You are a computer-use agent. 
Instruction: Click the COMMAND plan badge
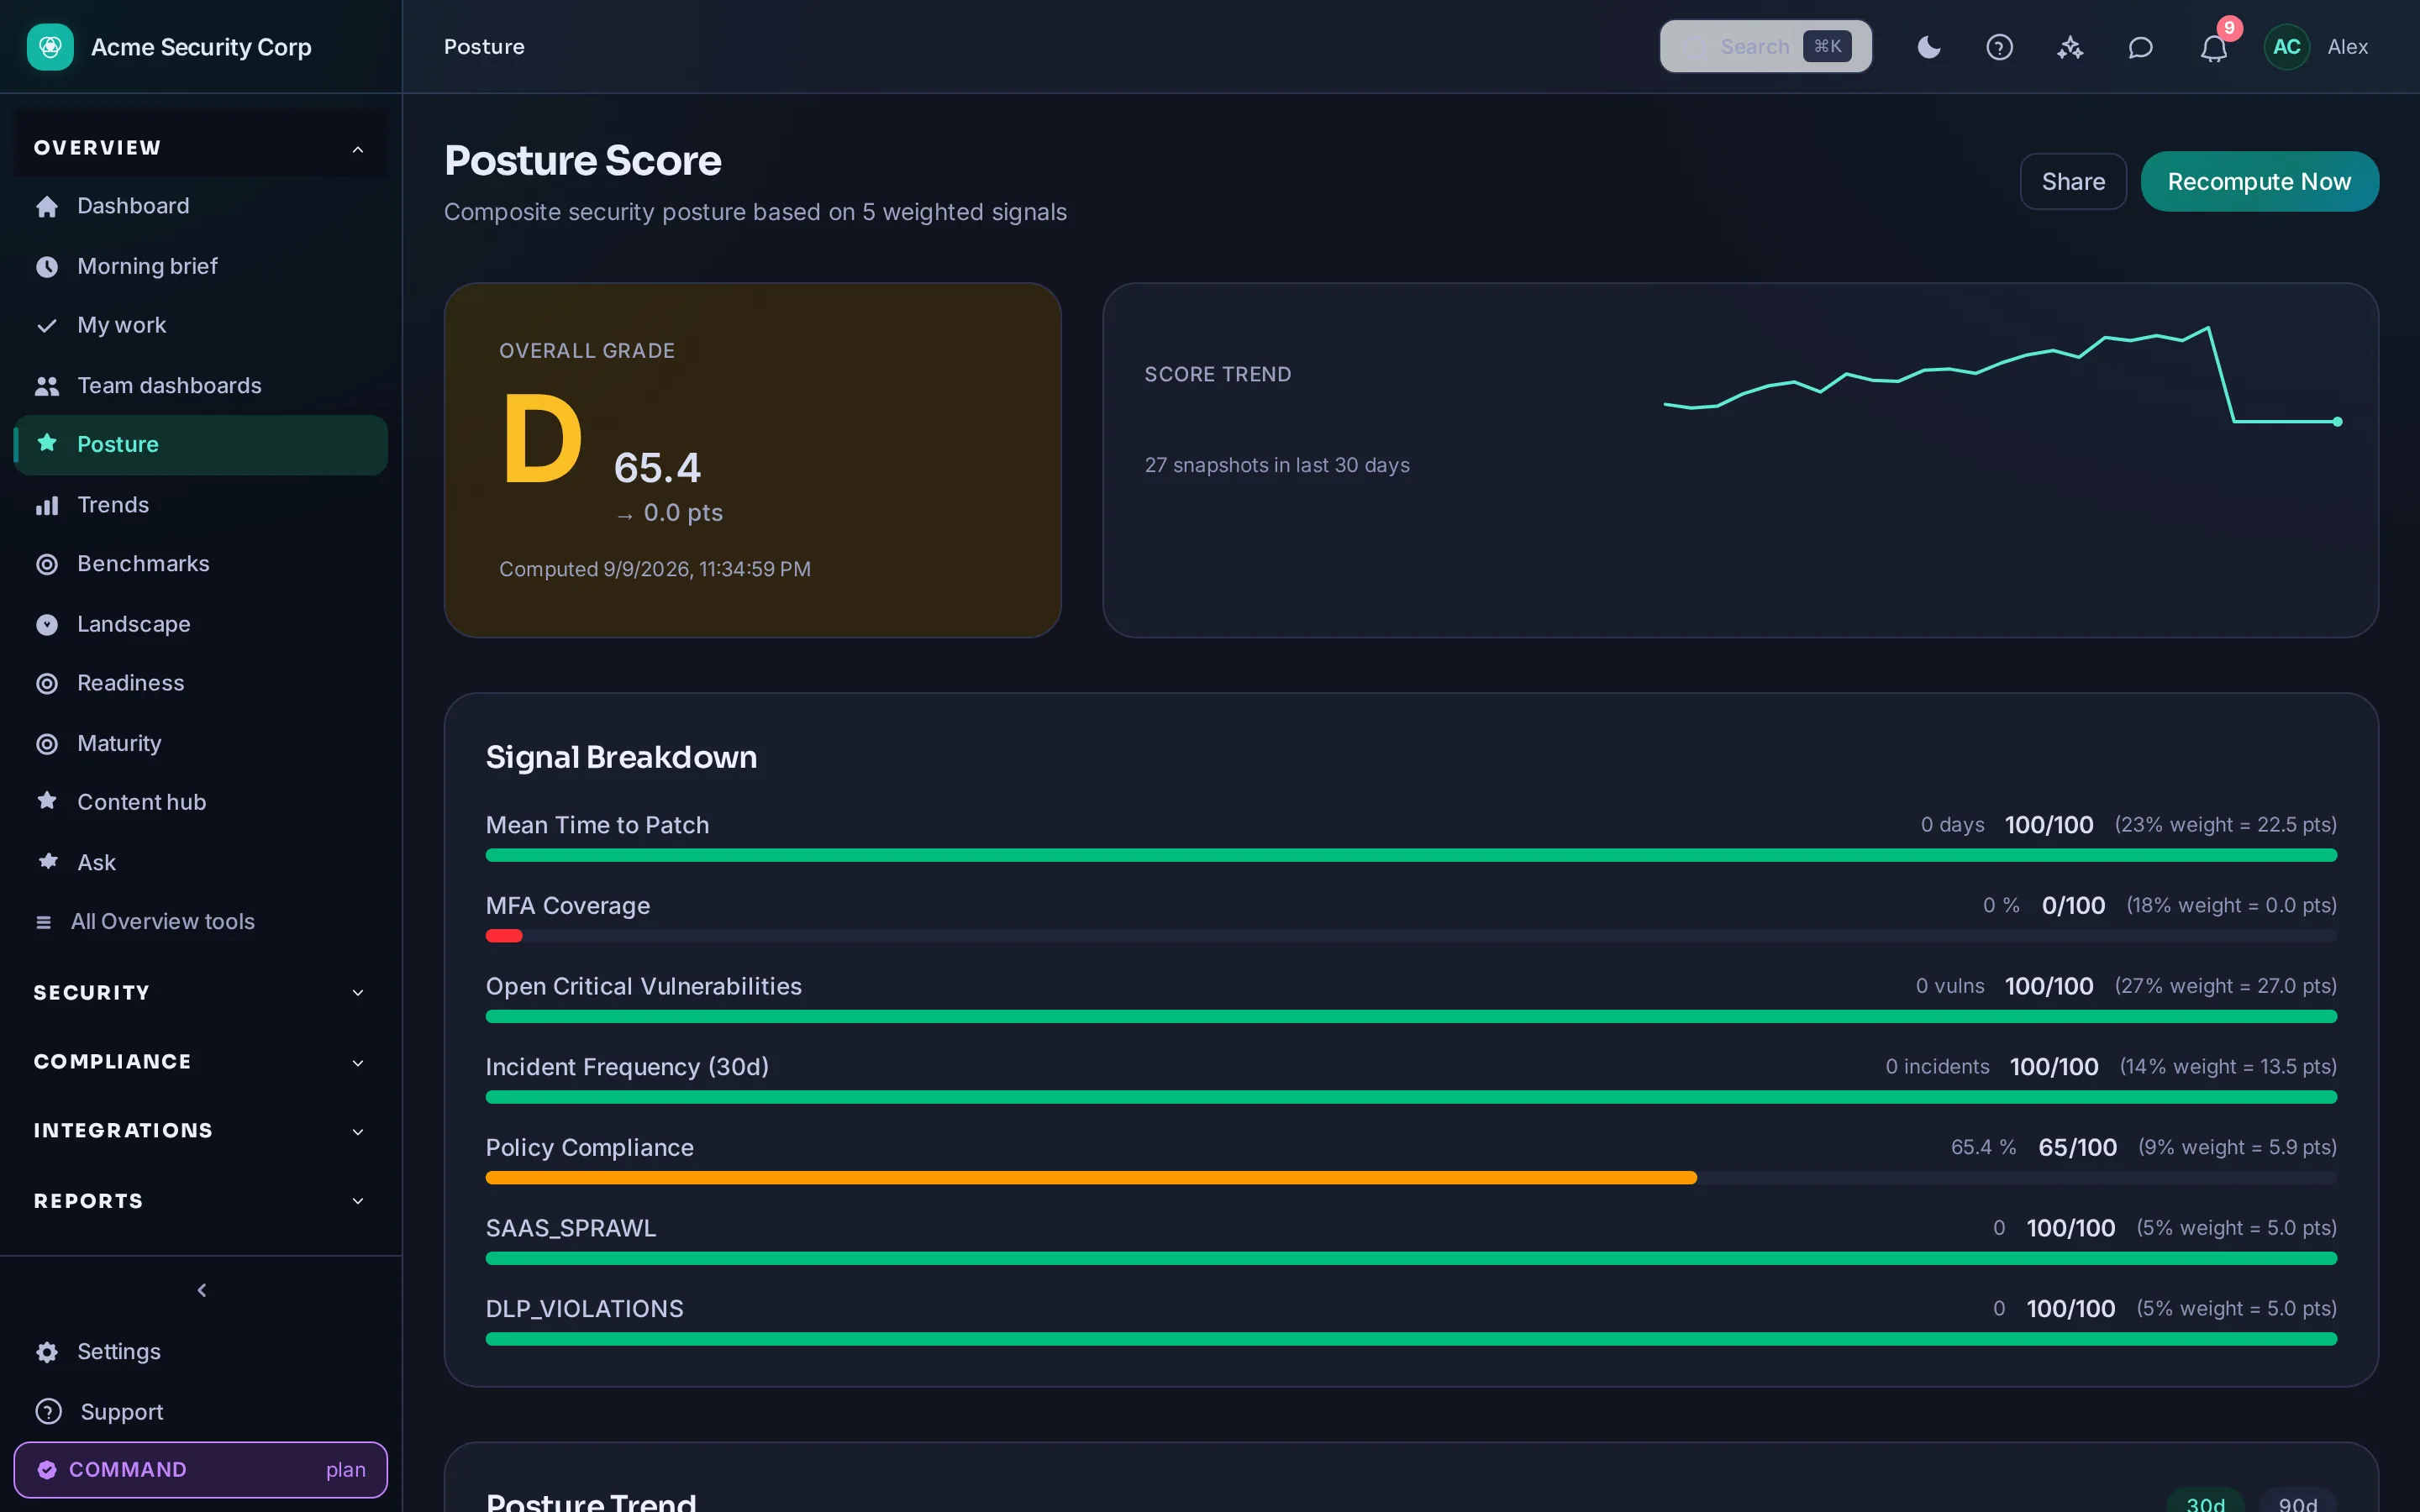pyautogui.click(x=200, y=1469)
